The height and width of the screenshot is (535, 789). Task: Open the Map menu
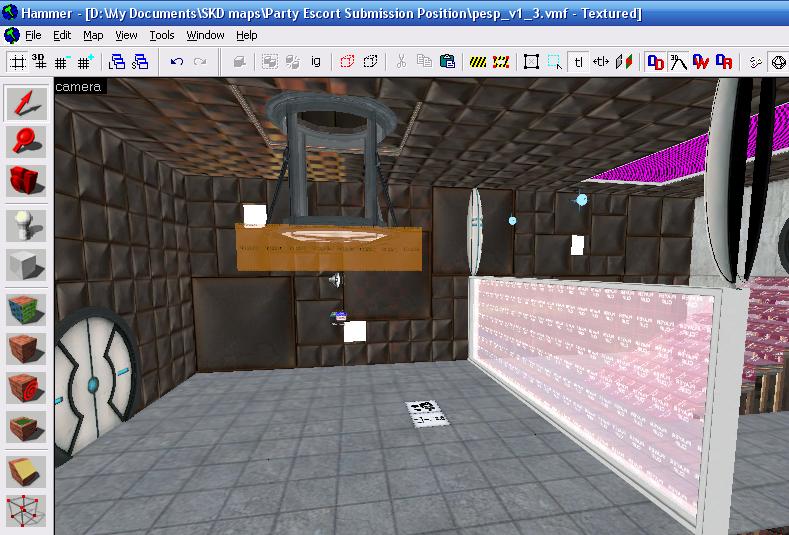point(93,35)
